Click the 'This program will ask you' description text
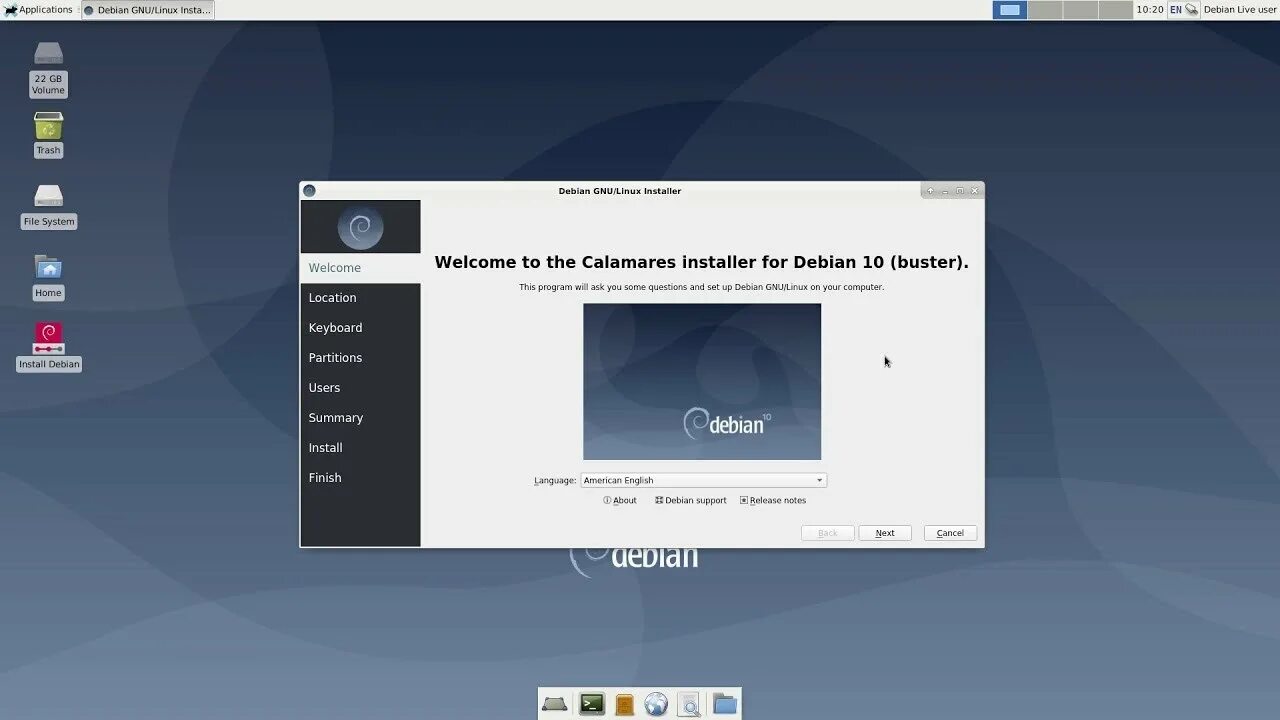 (x=701, y=287)
